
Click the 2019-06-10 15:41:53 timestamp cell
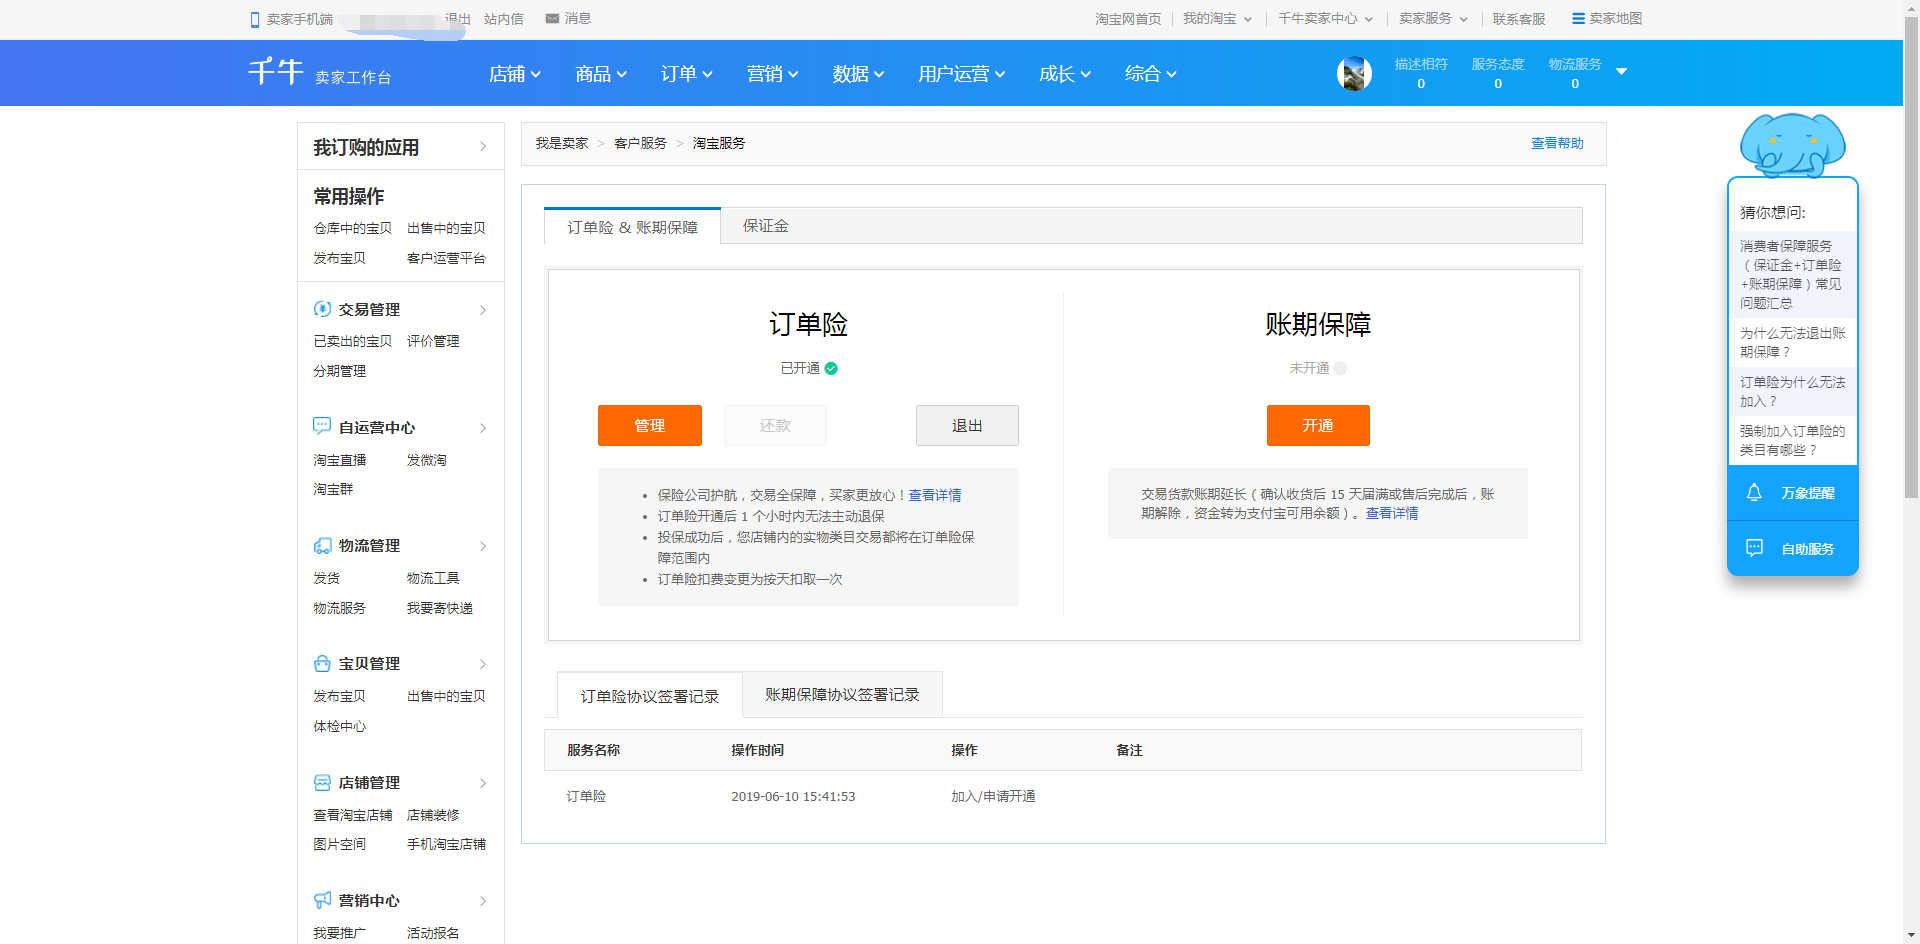pos(793,797)
